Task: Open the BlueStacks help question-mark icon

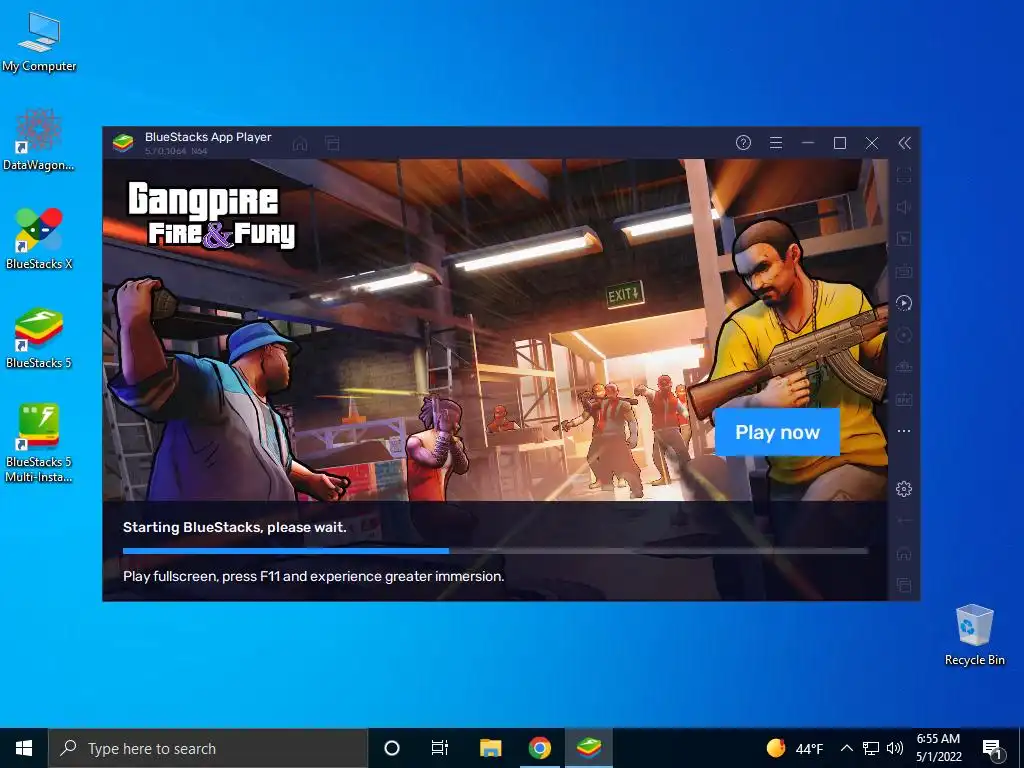Action: [x=743, y=142]
